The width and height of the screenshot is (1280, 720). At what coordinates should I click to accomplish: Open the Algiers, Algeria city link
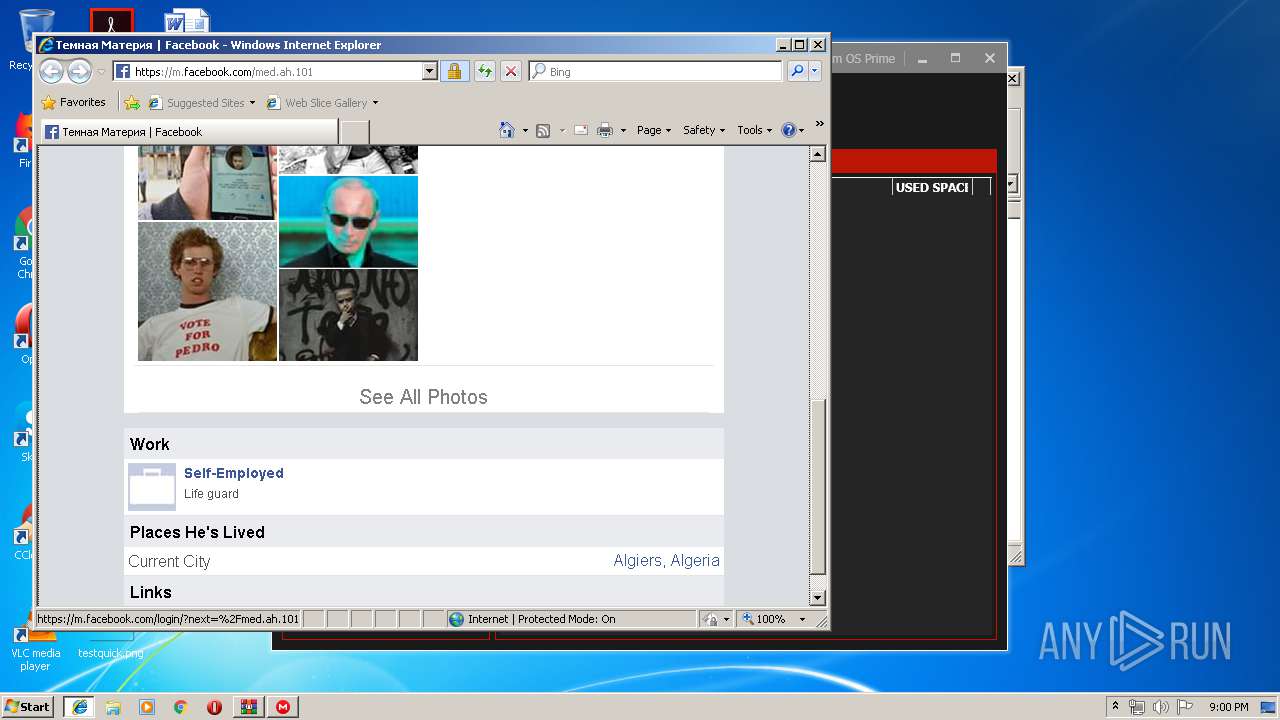[666, 561]
